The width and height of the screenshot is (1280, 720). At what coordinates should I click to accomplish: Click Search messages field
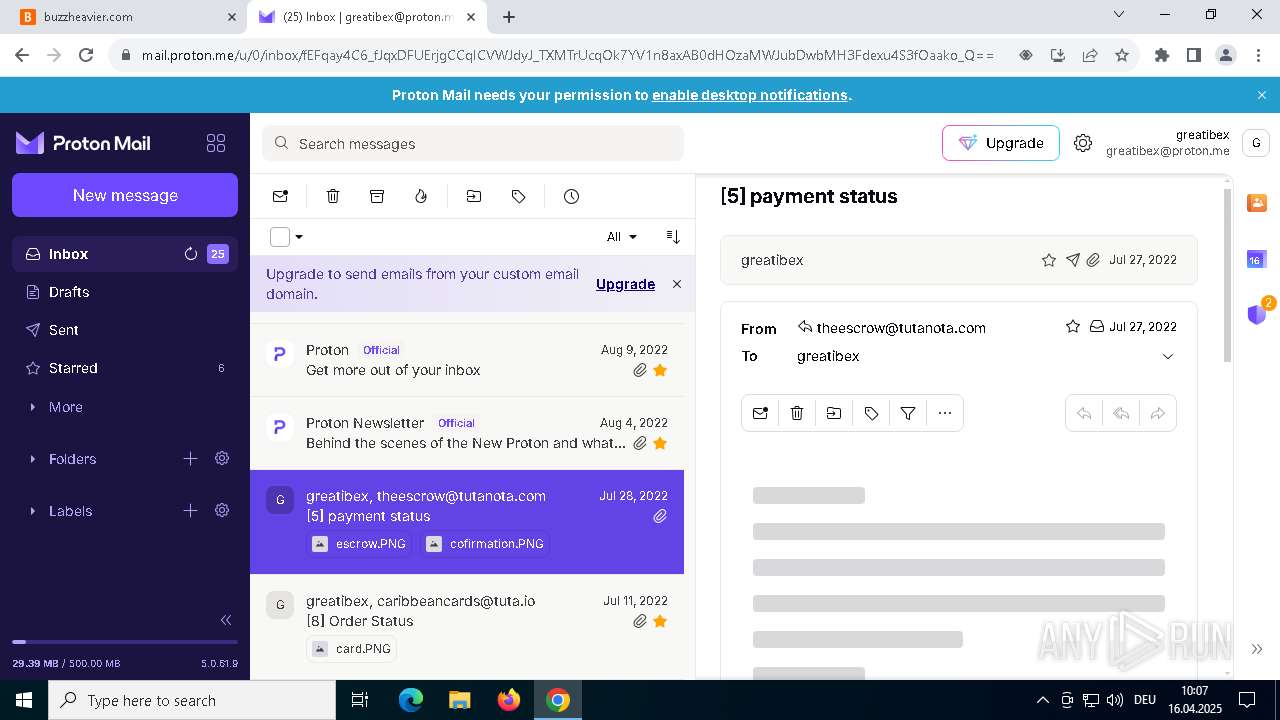point(473,143)
